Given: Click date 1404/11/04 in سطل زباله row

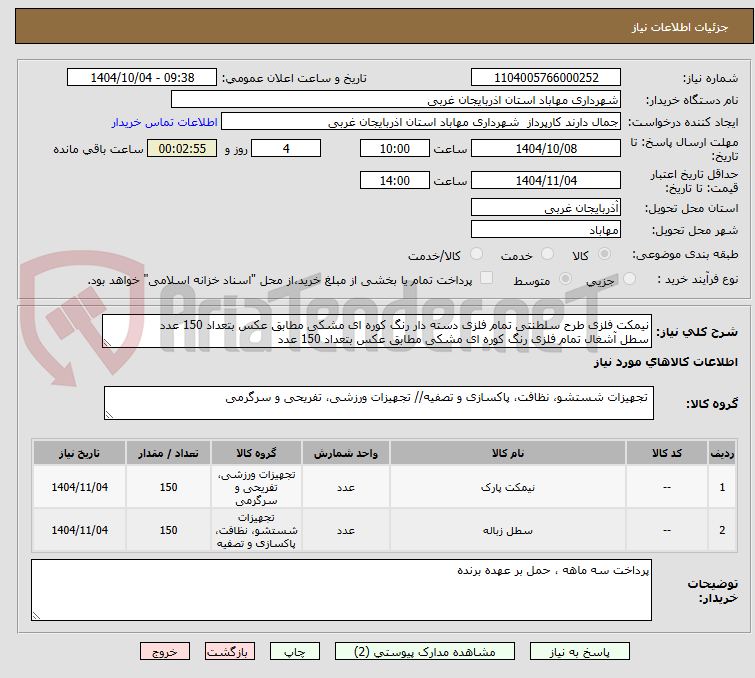Looking at the screenshot, I should click(x=79, y=530).
